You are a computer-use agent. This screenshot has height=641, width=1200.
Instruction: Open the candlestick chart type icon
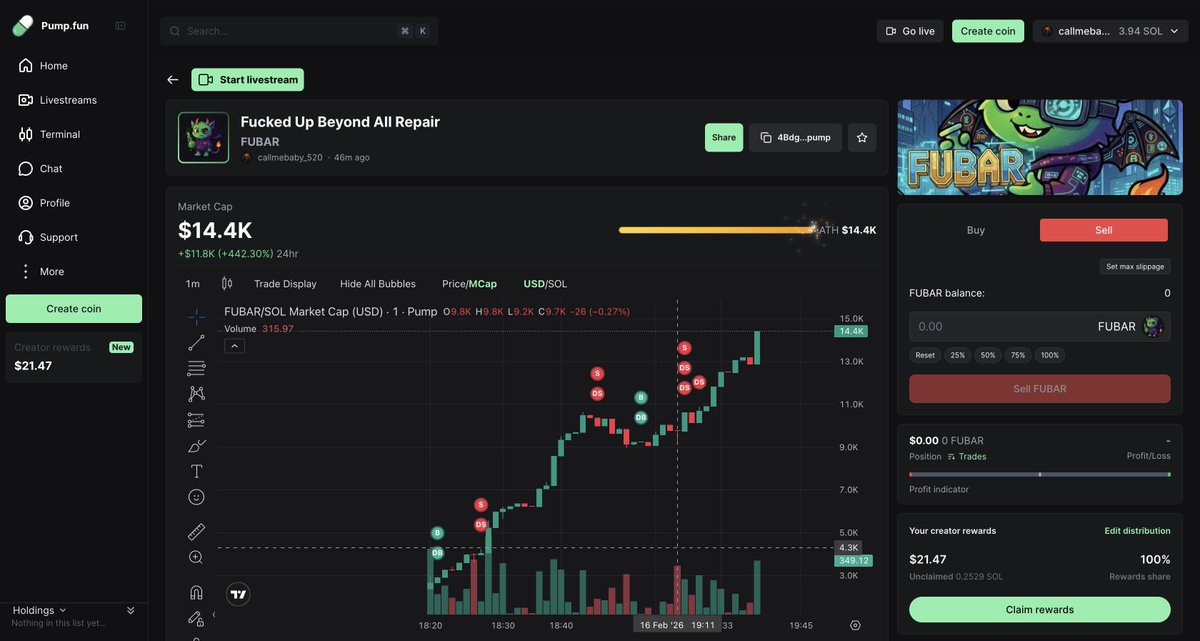227,284
